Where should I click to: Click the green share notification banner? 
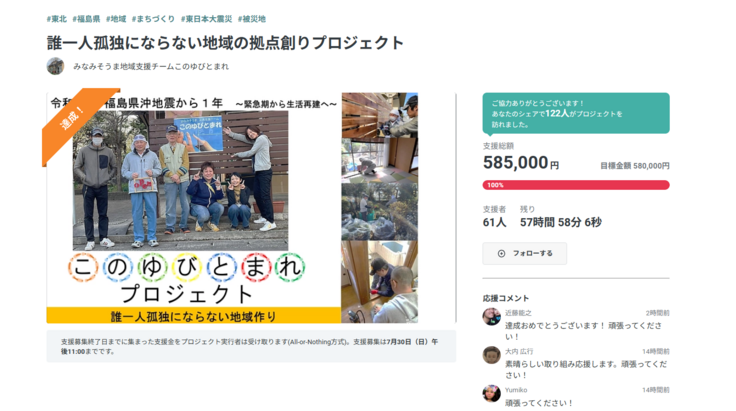click(x=576, y=114)
